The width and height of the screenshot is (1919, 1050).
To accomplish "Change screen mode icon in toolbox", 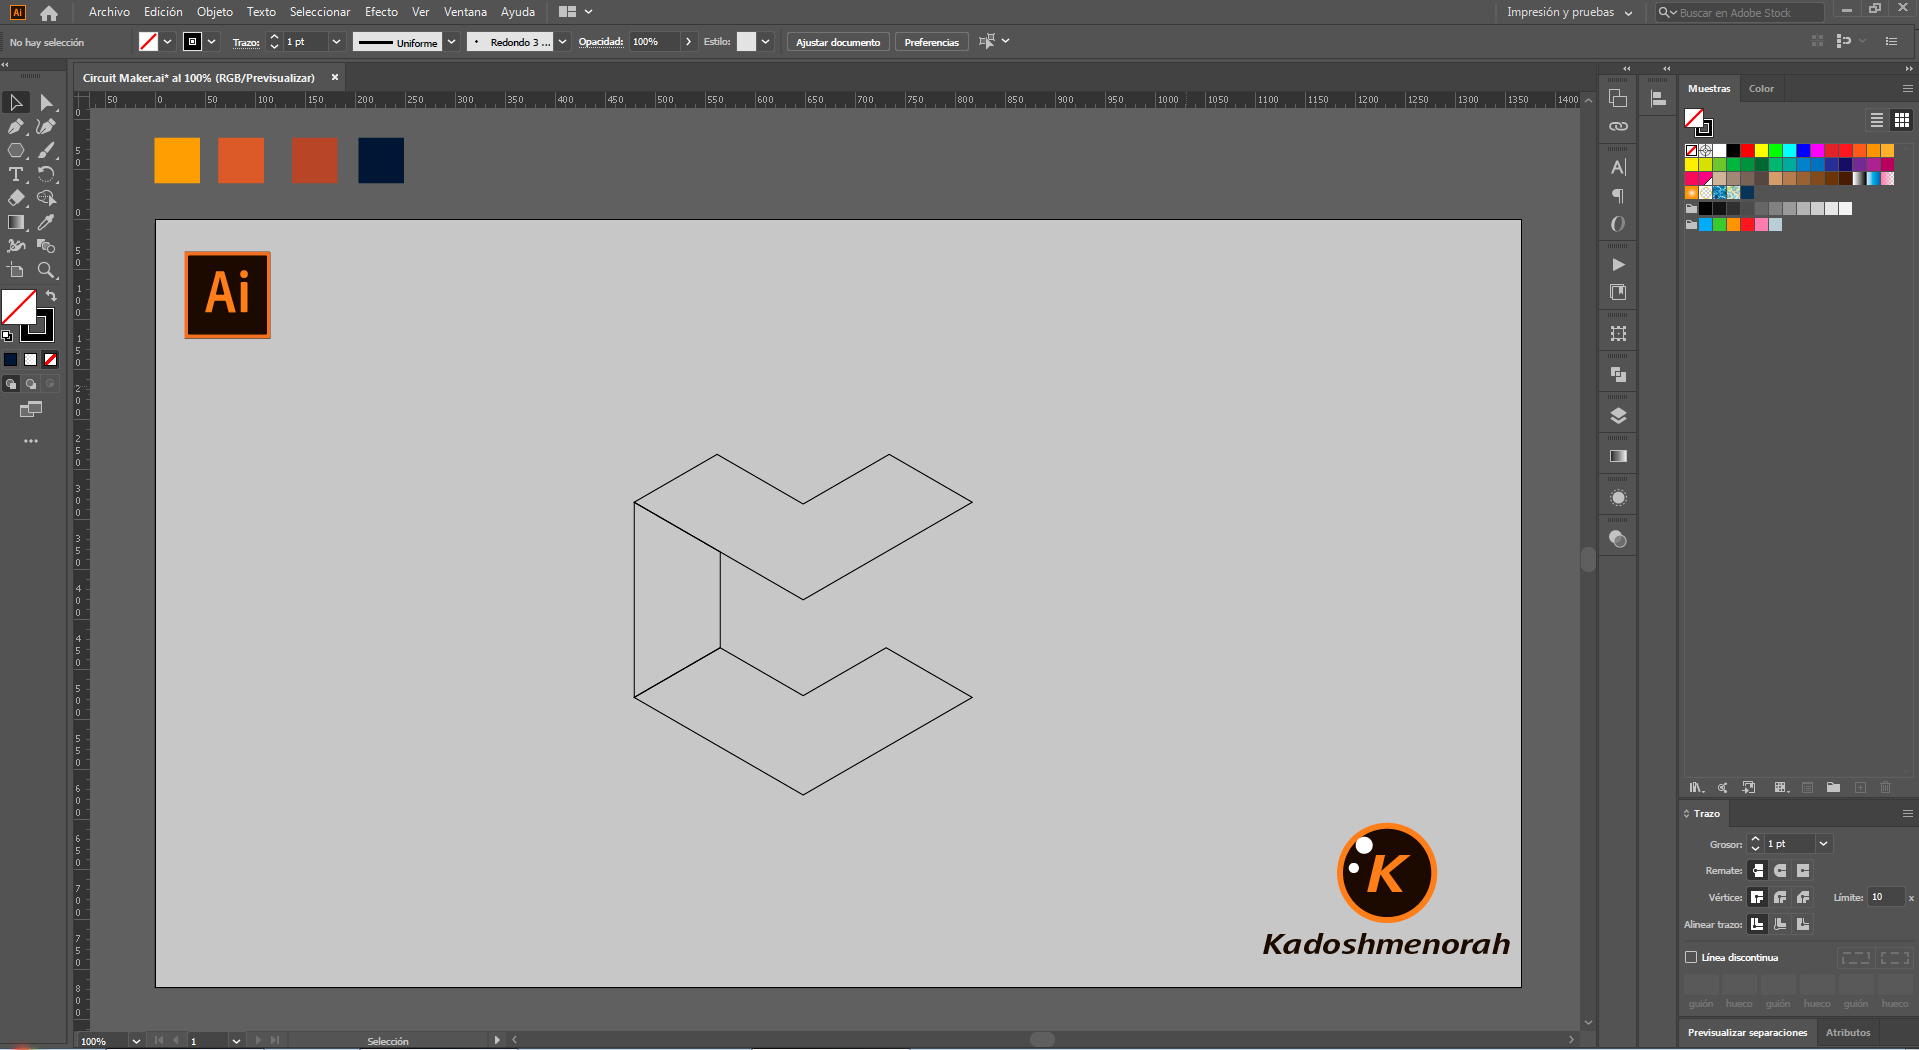I will tap(31, 409).
